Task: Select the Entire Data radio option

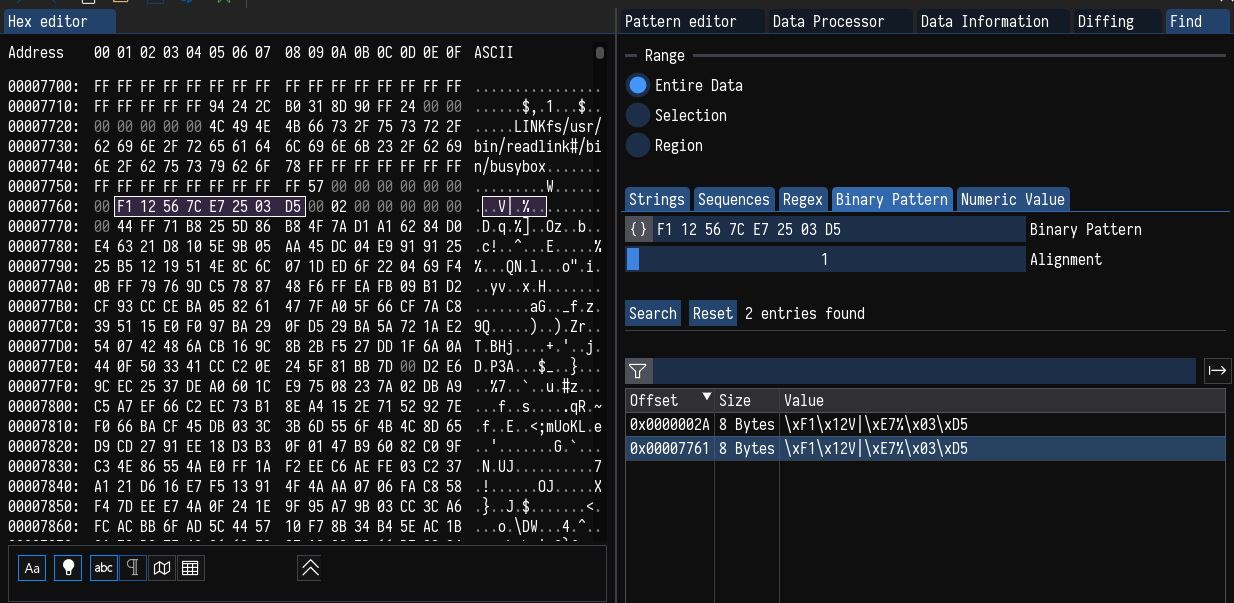Action: pos(638,85)
